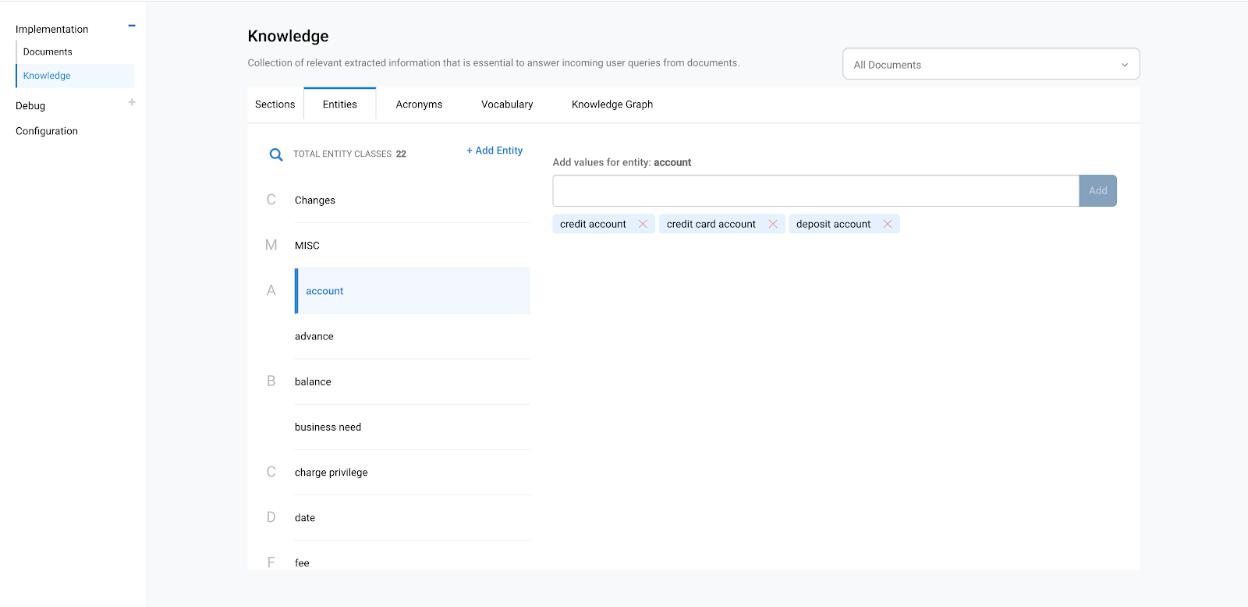Switch to the Sections tab
The width and height of the screenshot is (1248, 607).
click(x=275, y=104)
